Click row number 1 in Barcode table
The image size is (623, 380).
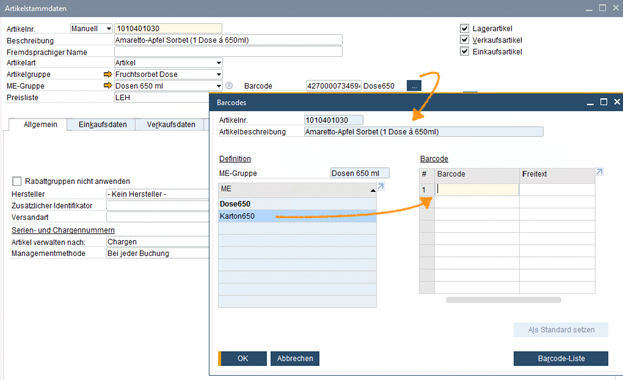[x=427, y=190]
